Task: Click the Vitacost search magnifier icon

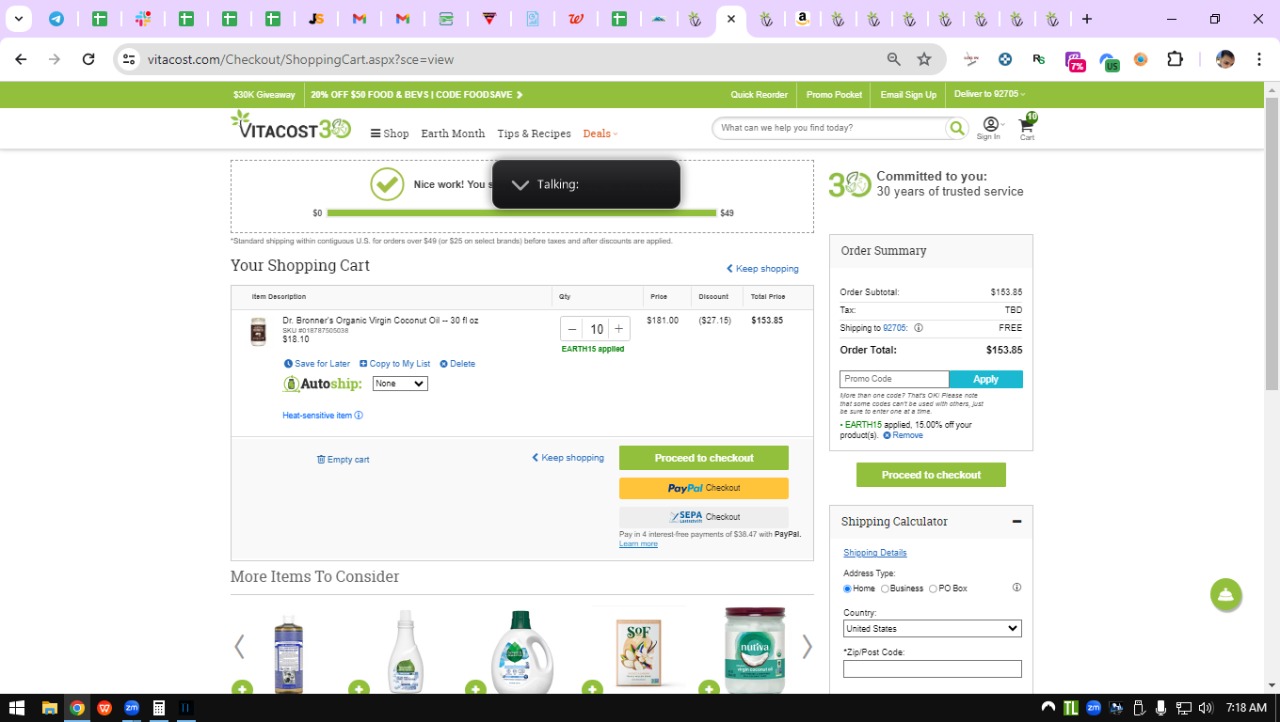Action: 957,128
